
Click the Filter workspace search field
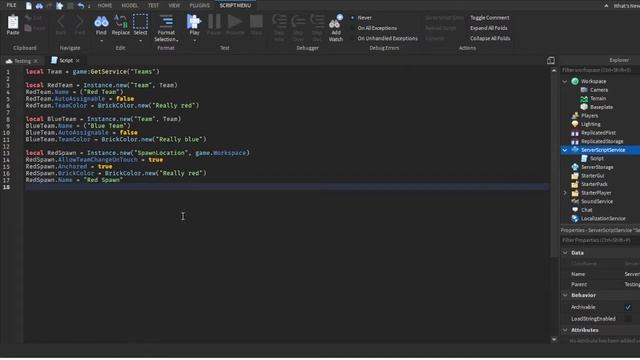tap(600, 70)
